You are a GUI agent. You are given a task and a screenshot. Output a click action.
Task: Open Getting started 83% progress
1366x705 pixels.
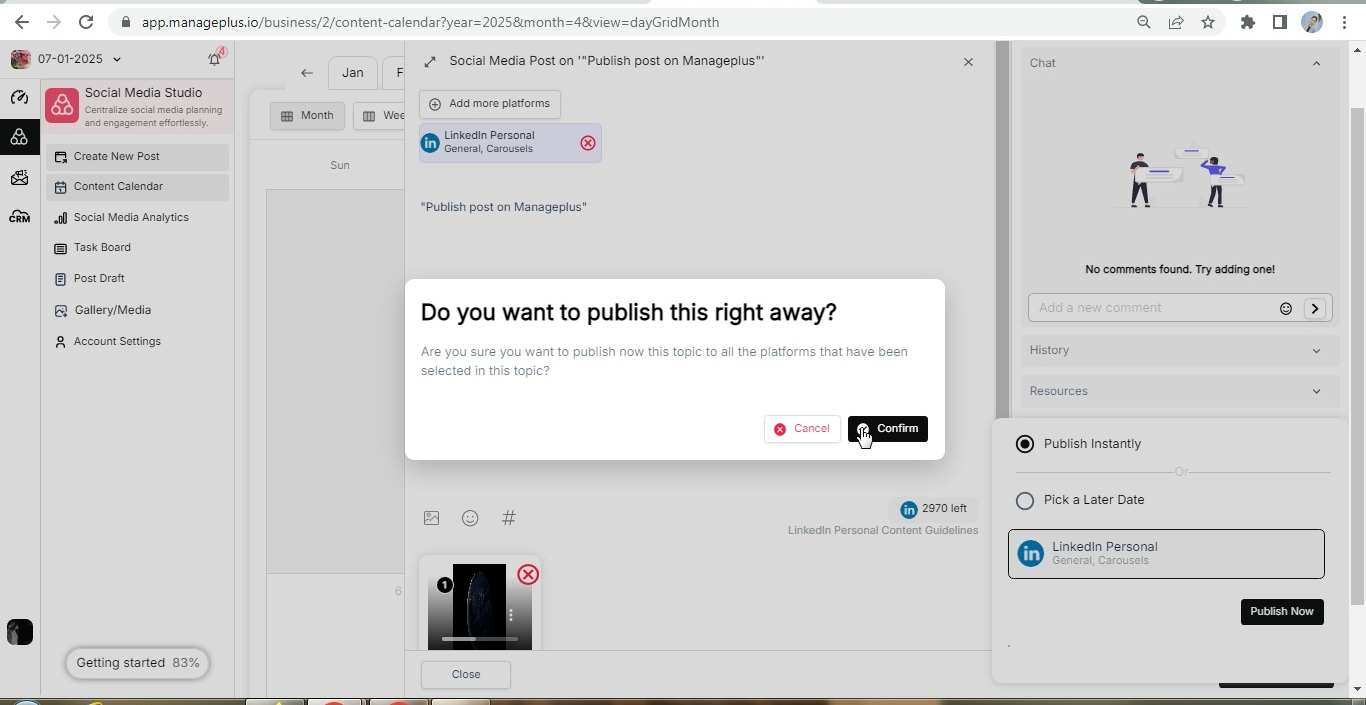pyautogui.click(x=137, y=663)
